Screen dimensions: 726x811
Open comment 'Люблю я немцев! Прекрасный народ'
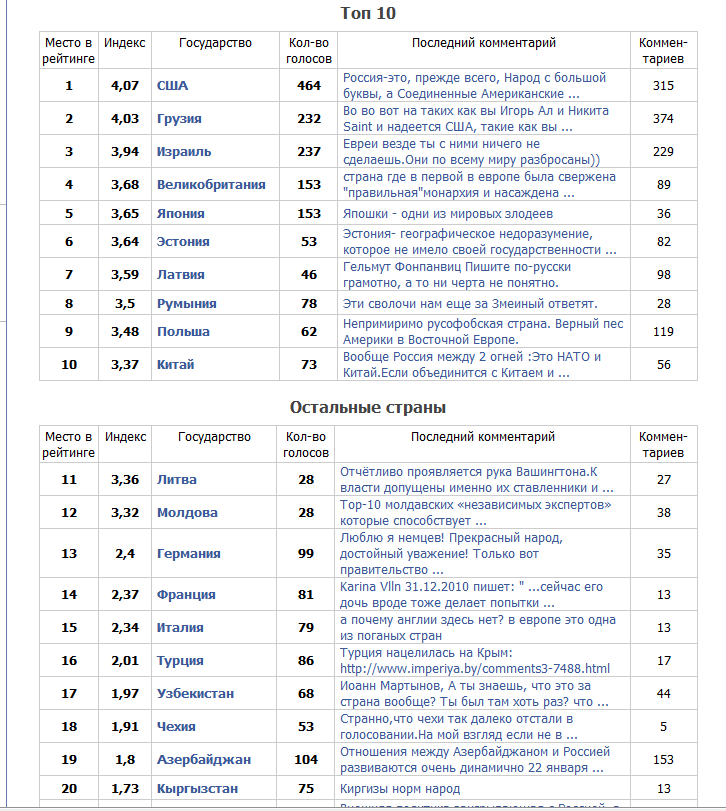(451, 554)
